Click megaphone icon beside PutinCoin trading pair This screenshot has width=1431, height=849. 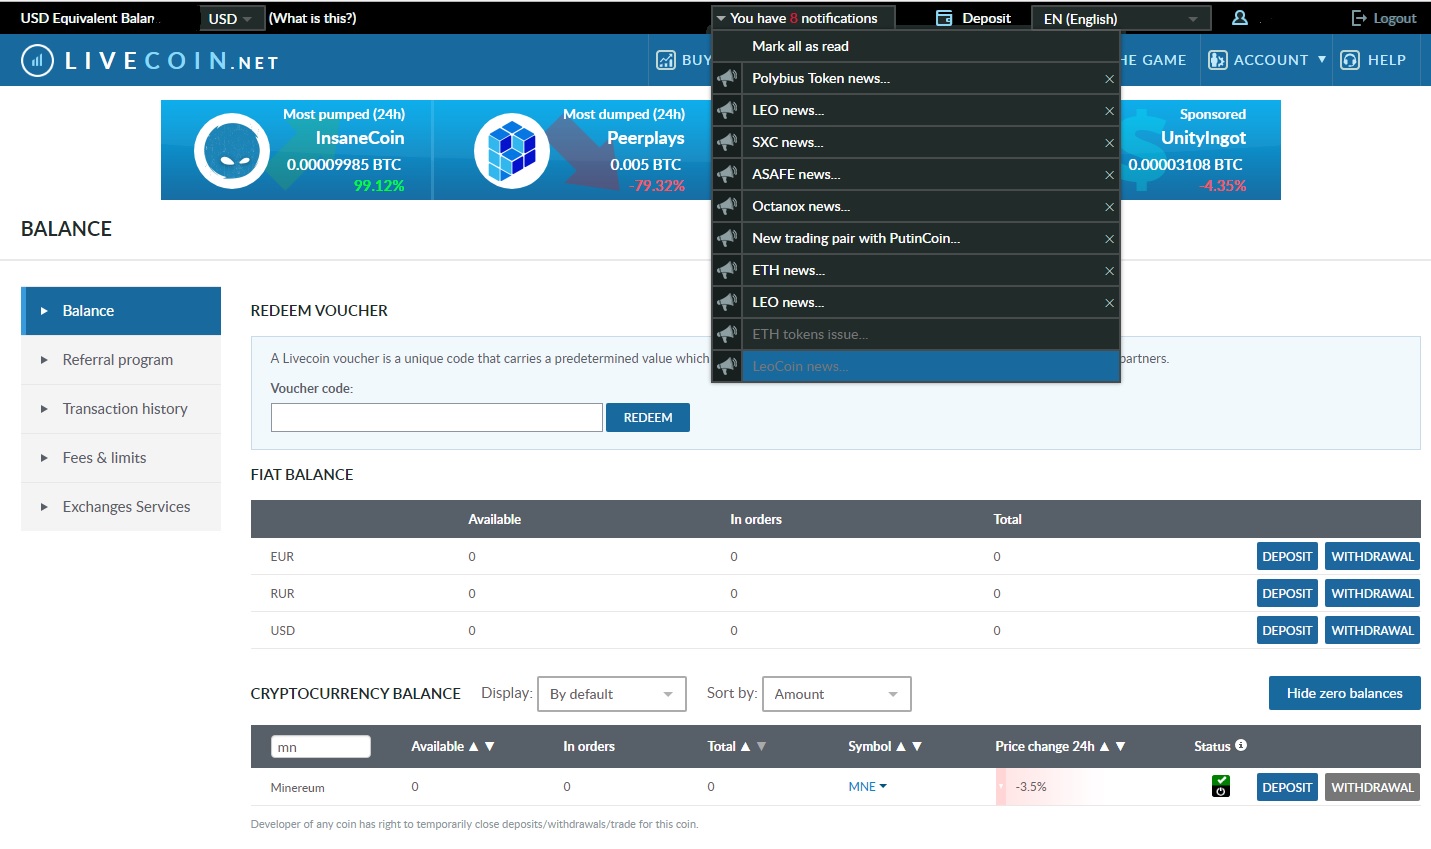727,238
